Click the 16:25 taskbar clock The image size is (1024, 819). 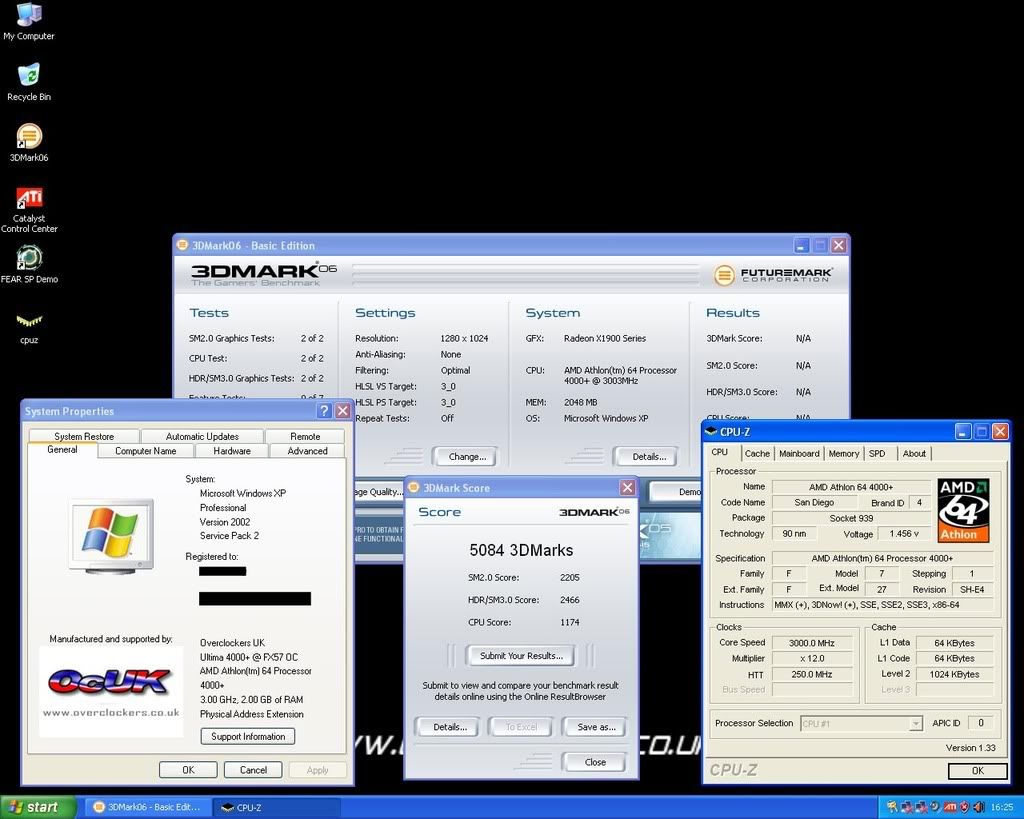click(1002, 807)
